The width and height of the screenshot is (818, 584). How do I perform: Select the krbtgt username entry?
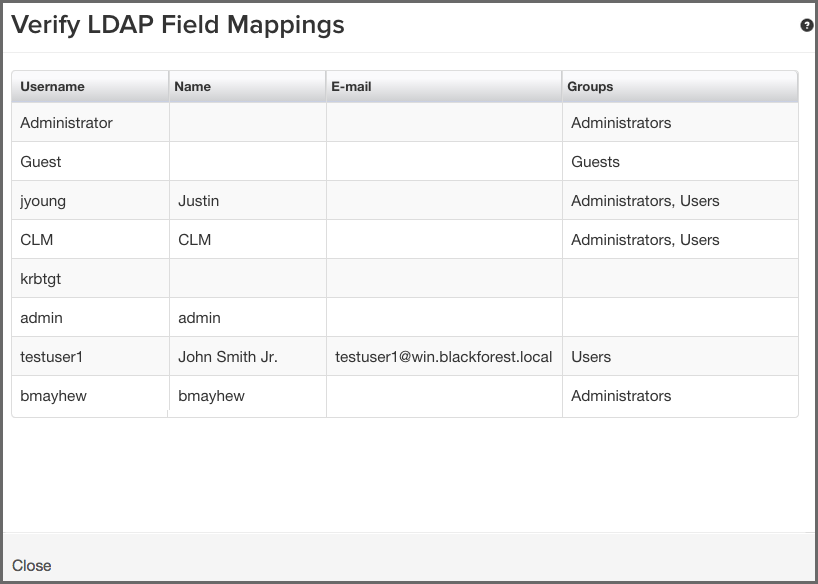click(x=41, y=278)
